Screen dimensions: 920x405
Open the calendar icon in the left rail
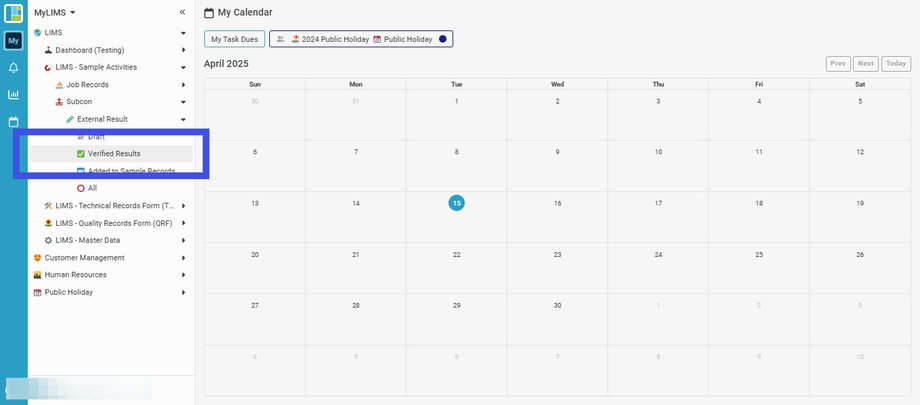pyautogui.click(x=13, y=122)
